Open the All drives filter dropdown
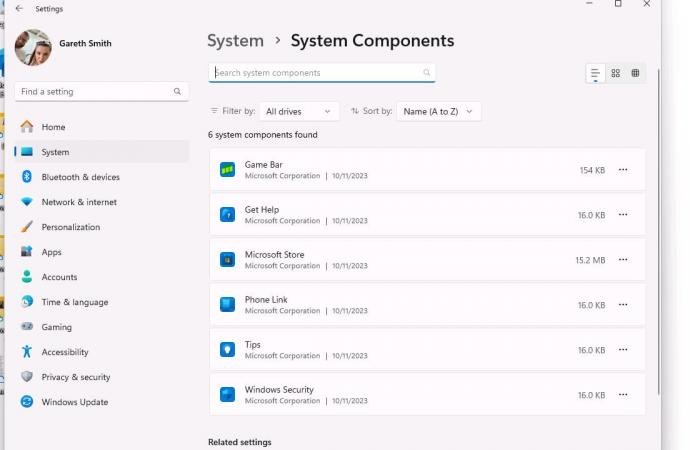Screen dimensions: 690x450 coord(299,111)
